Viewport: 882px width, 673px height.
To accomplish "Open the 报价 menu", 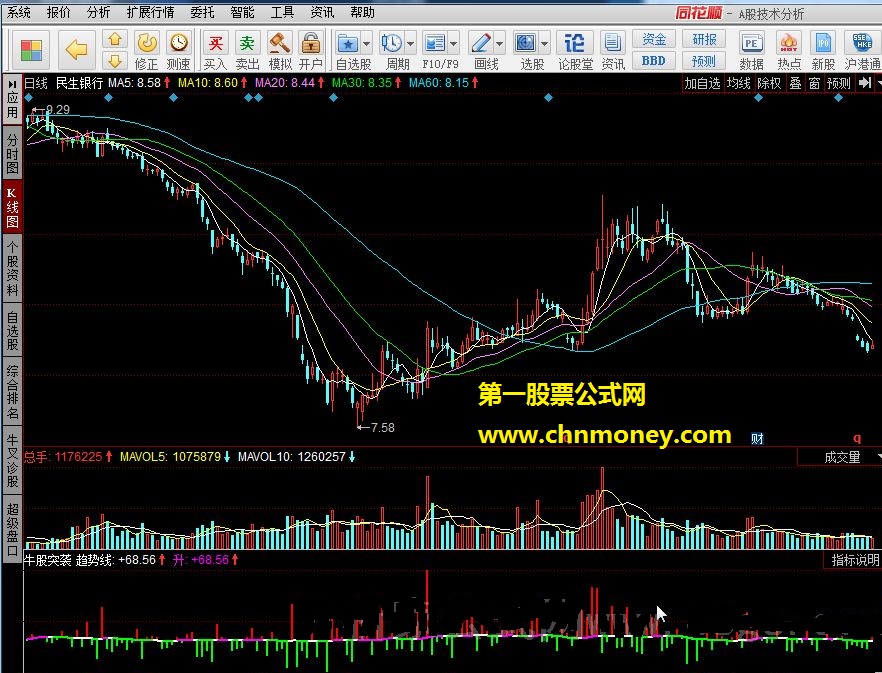I will (x=58, y=12).
